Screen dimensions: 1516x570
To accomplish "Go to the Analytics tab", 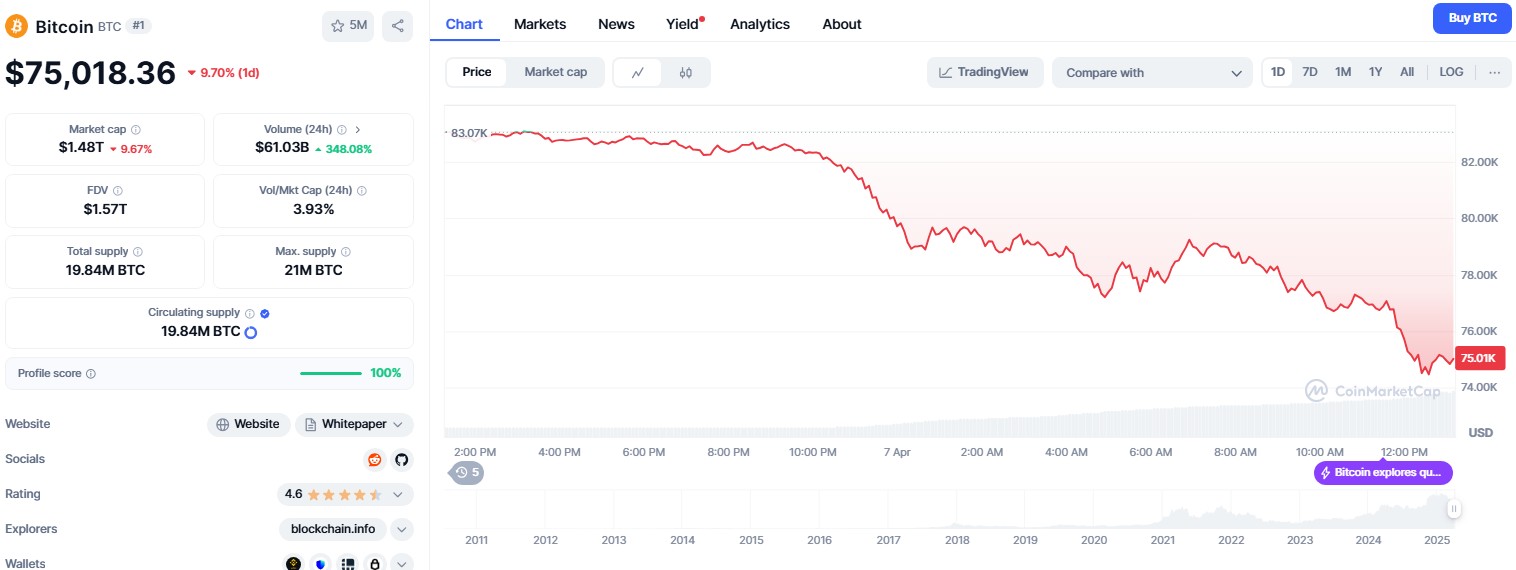I will pos(760,24).
